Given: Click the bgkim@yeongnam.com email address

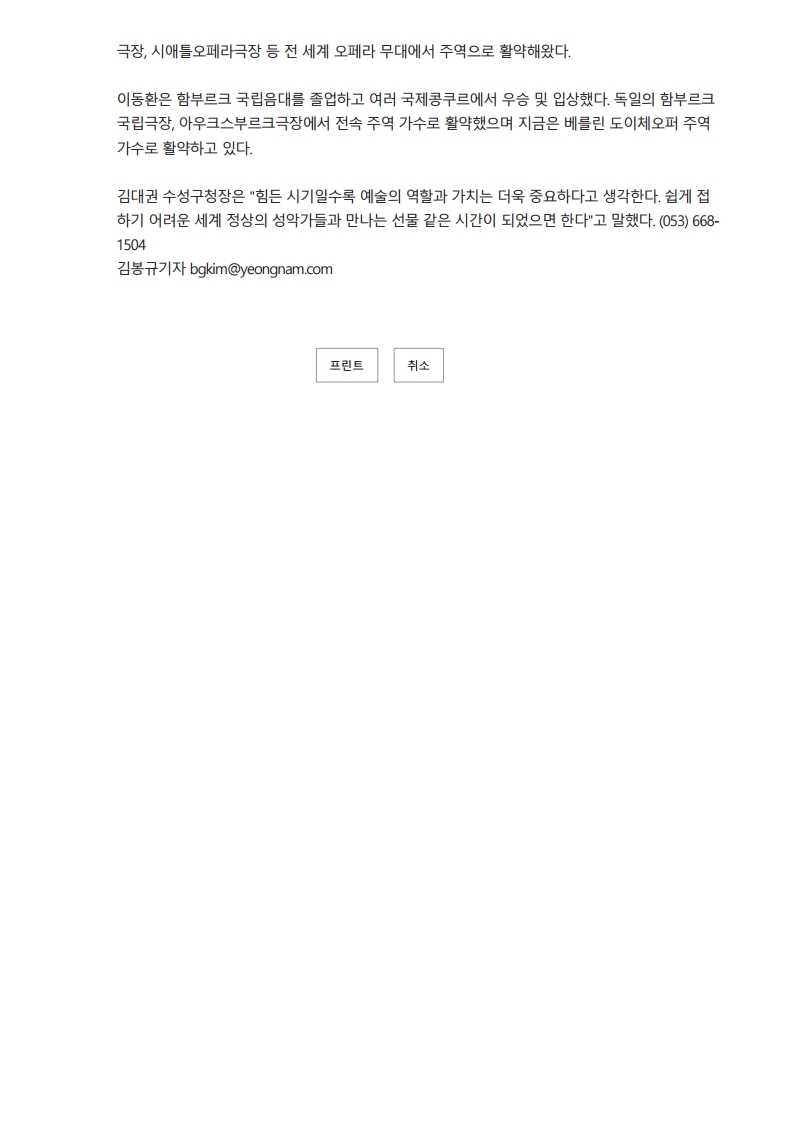Looking at the screenshot, I should point(261,270).
